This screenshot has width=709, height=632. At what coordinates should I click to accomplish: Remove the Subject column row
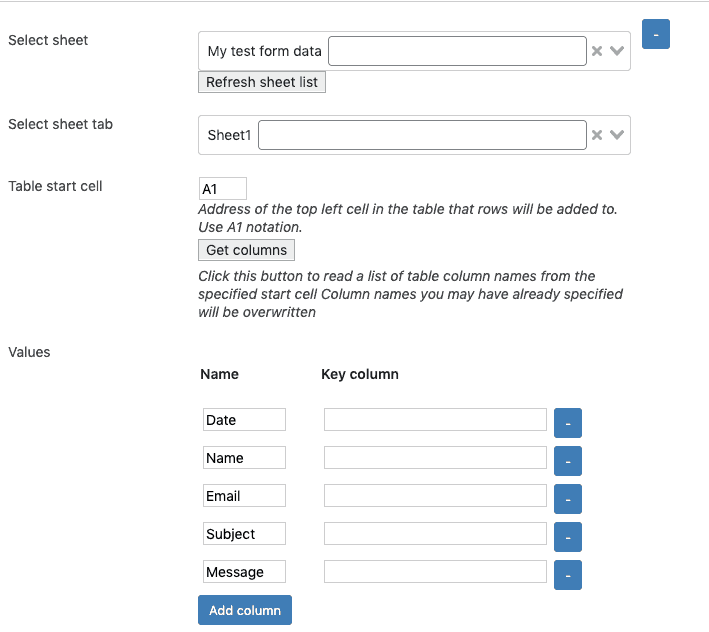tap(568, 537)
